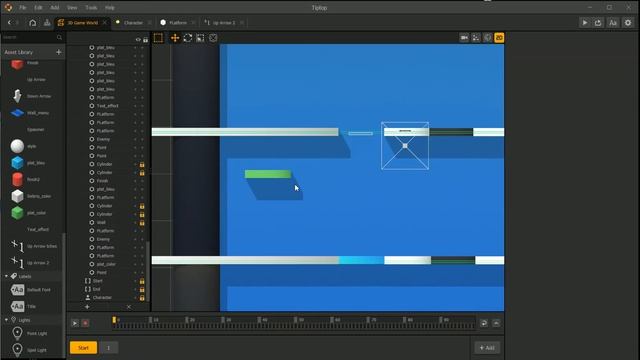Close the 3D Game World tab

[104, 22]
